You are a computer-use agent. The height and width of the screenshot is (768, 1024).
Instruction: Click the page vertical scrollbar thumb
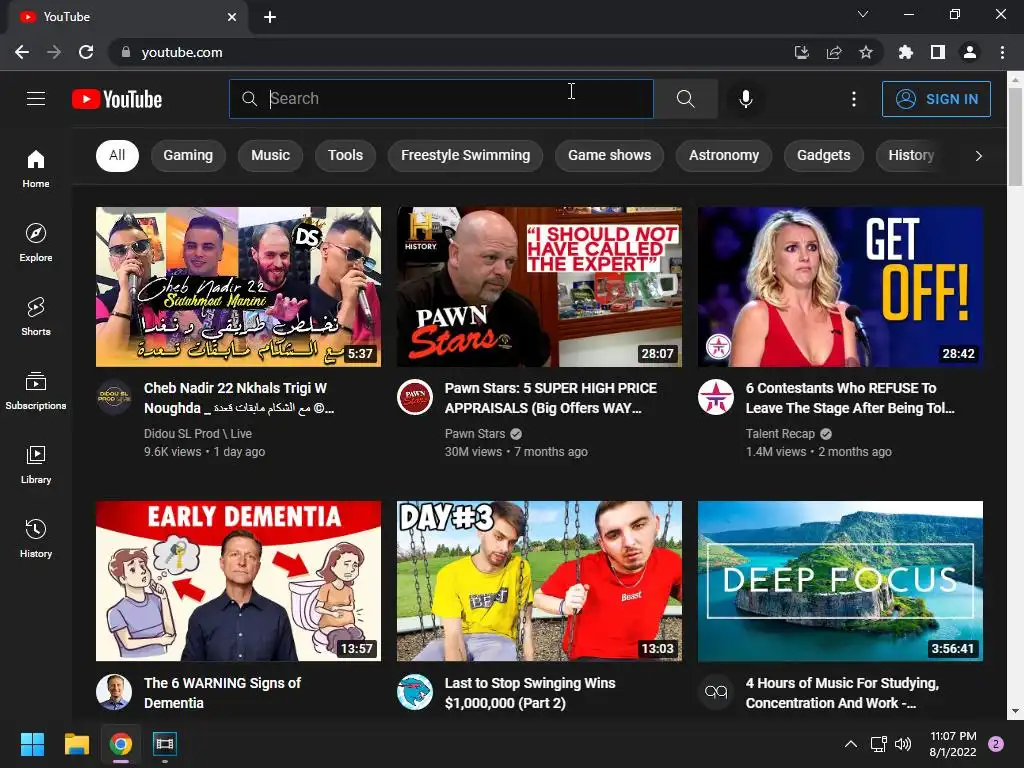click(1016, 136)
